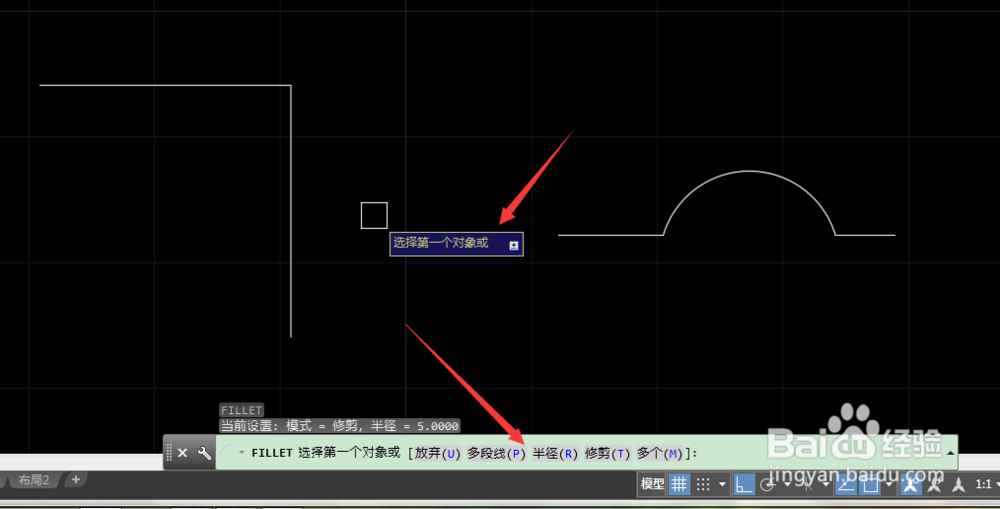Screen dimensions: 1000x509
Task: Open recent commands dropdown beside FILLET icon
Action: [242, 452]
